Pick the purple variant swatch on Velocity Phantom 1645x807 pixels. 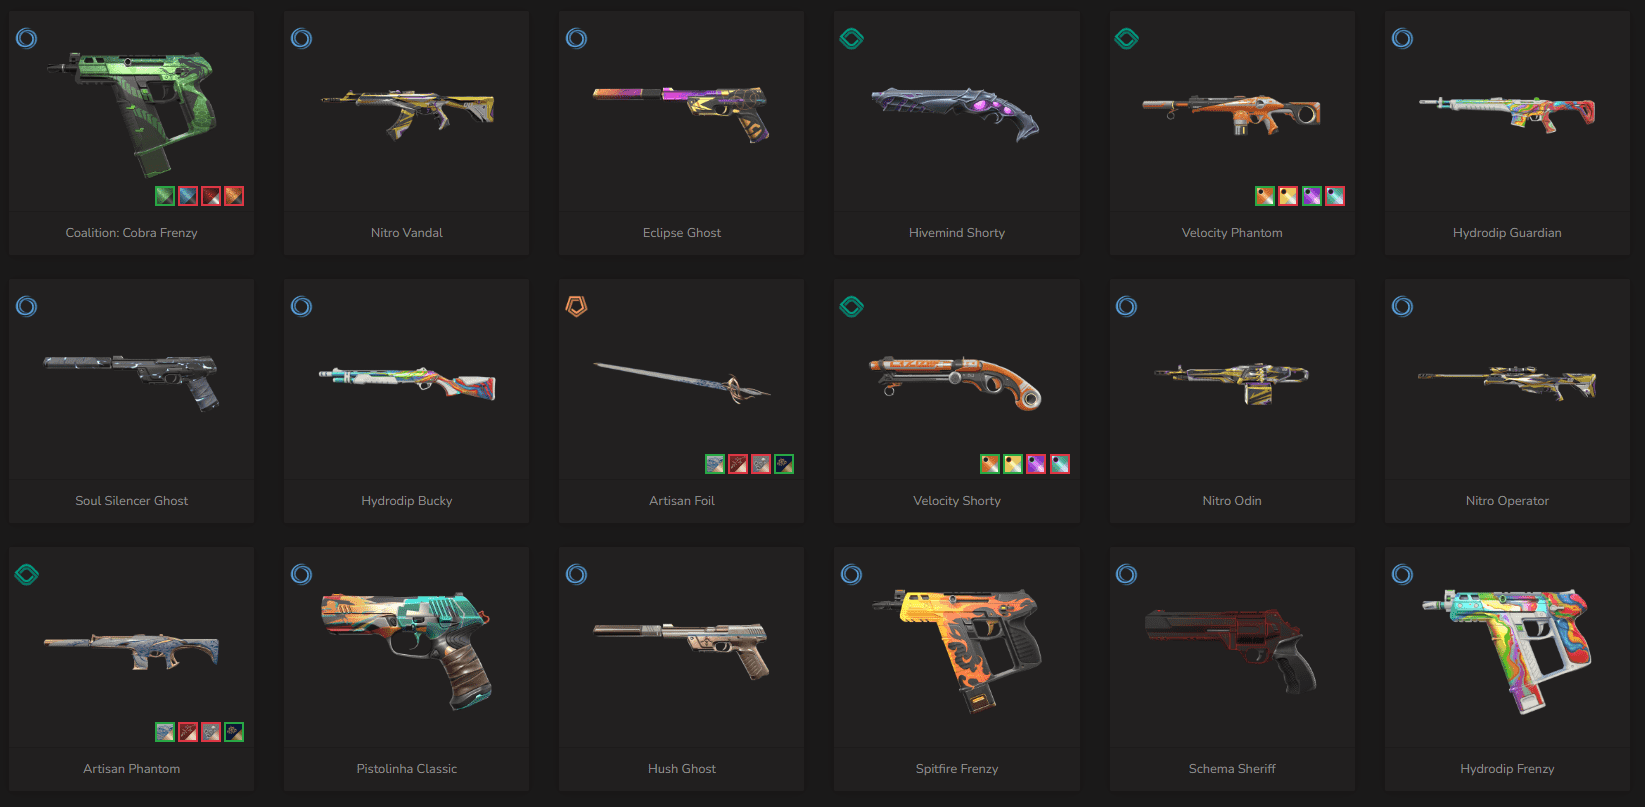tap(1312, 196)
